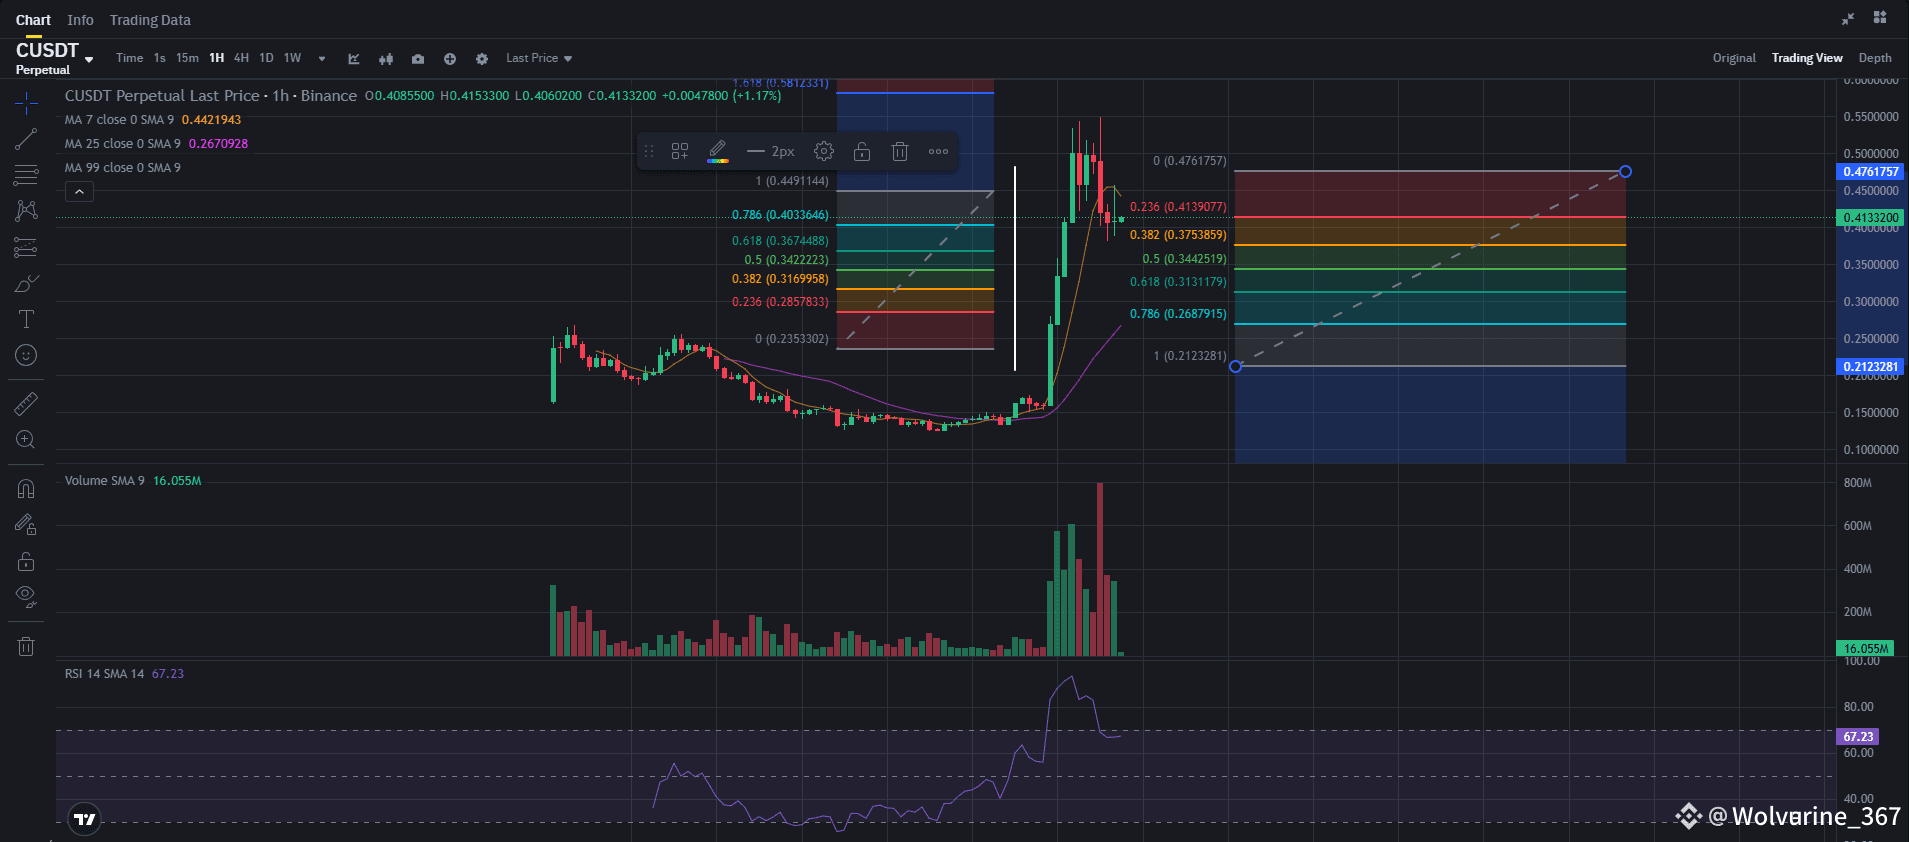Open drawing settings gear in floating toolbar

coord(824,151)
